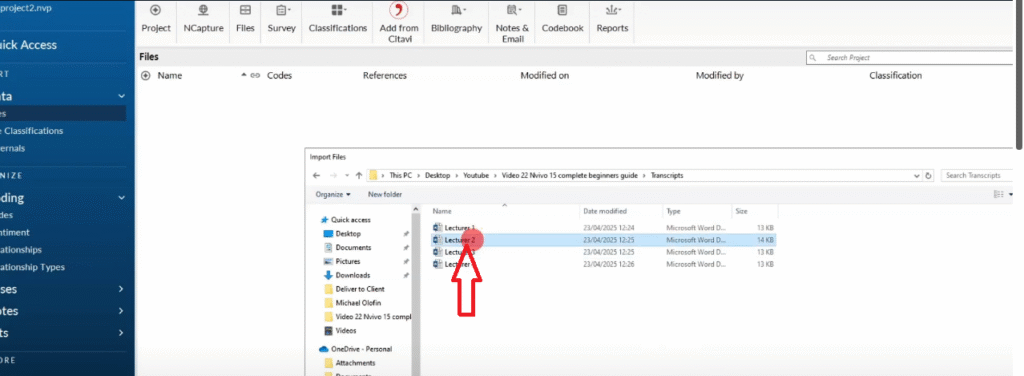Open the NCapture import button
The image size is (1024, 376).
click(203, 19)
